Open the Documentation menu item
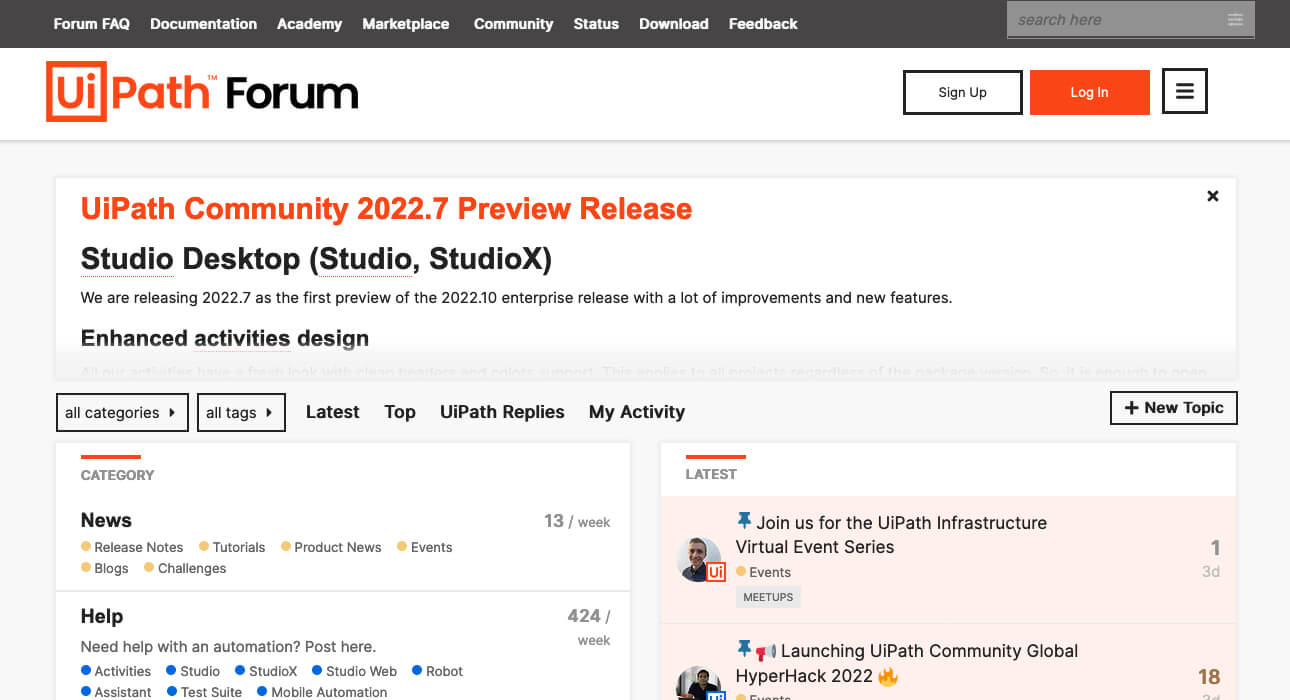This screenshot has width=1290, height=700. coord(203,23)
